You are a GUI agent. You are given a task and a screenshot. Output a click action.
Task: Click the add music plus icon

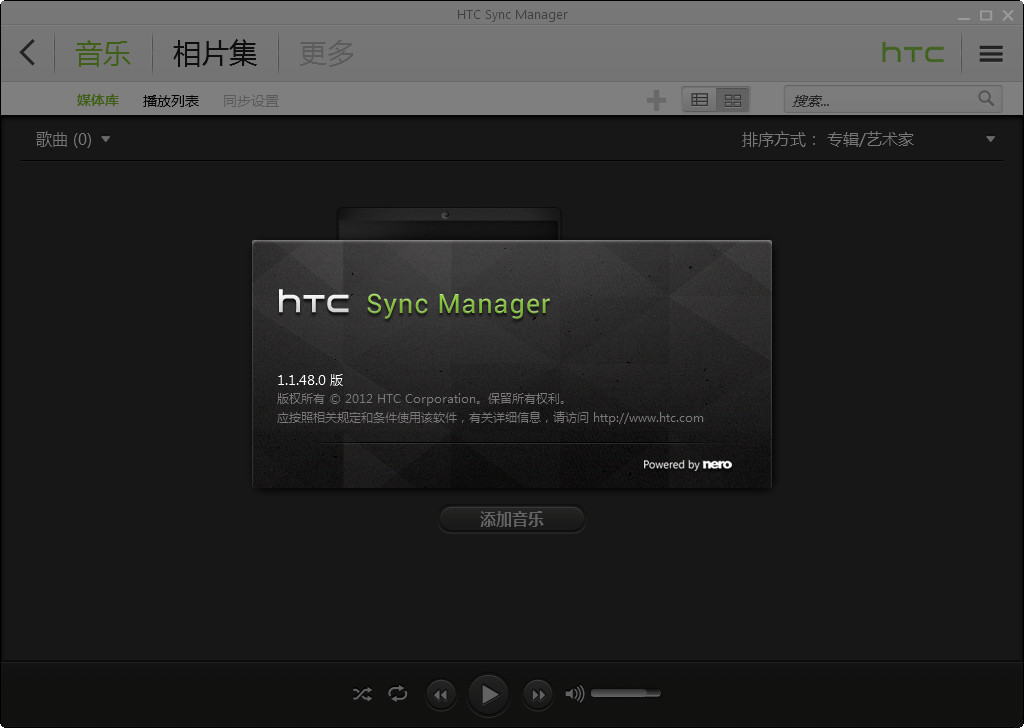click(656, 98)
